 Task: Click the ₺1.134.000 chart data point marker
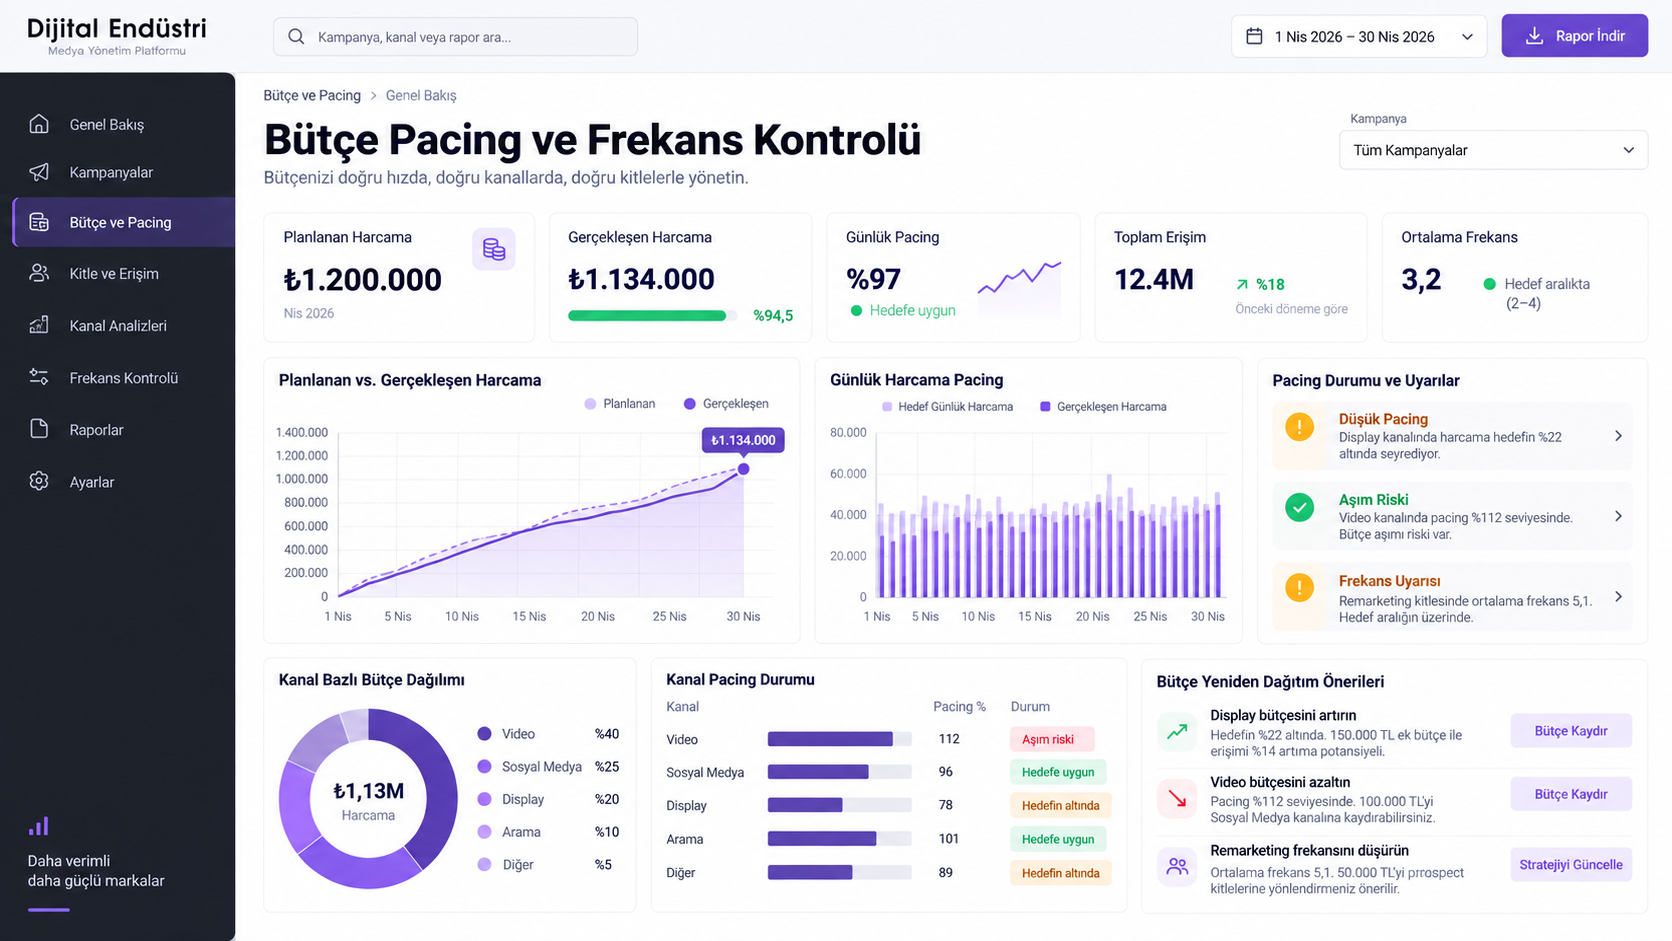click(x=743, y=469)
